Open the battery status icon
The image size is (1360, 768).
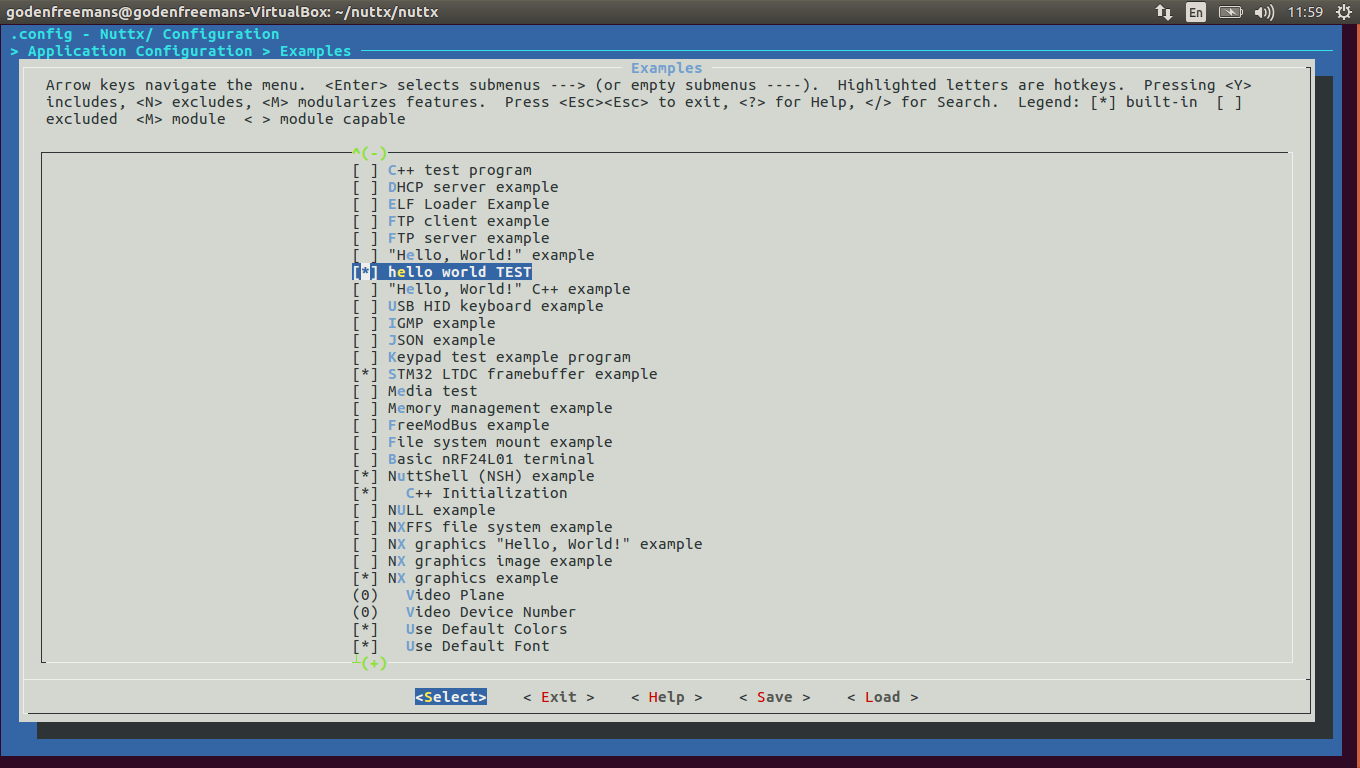click(x=1230, y=12)
